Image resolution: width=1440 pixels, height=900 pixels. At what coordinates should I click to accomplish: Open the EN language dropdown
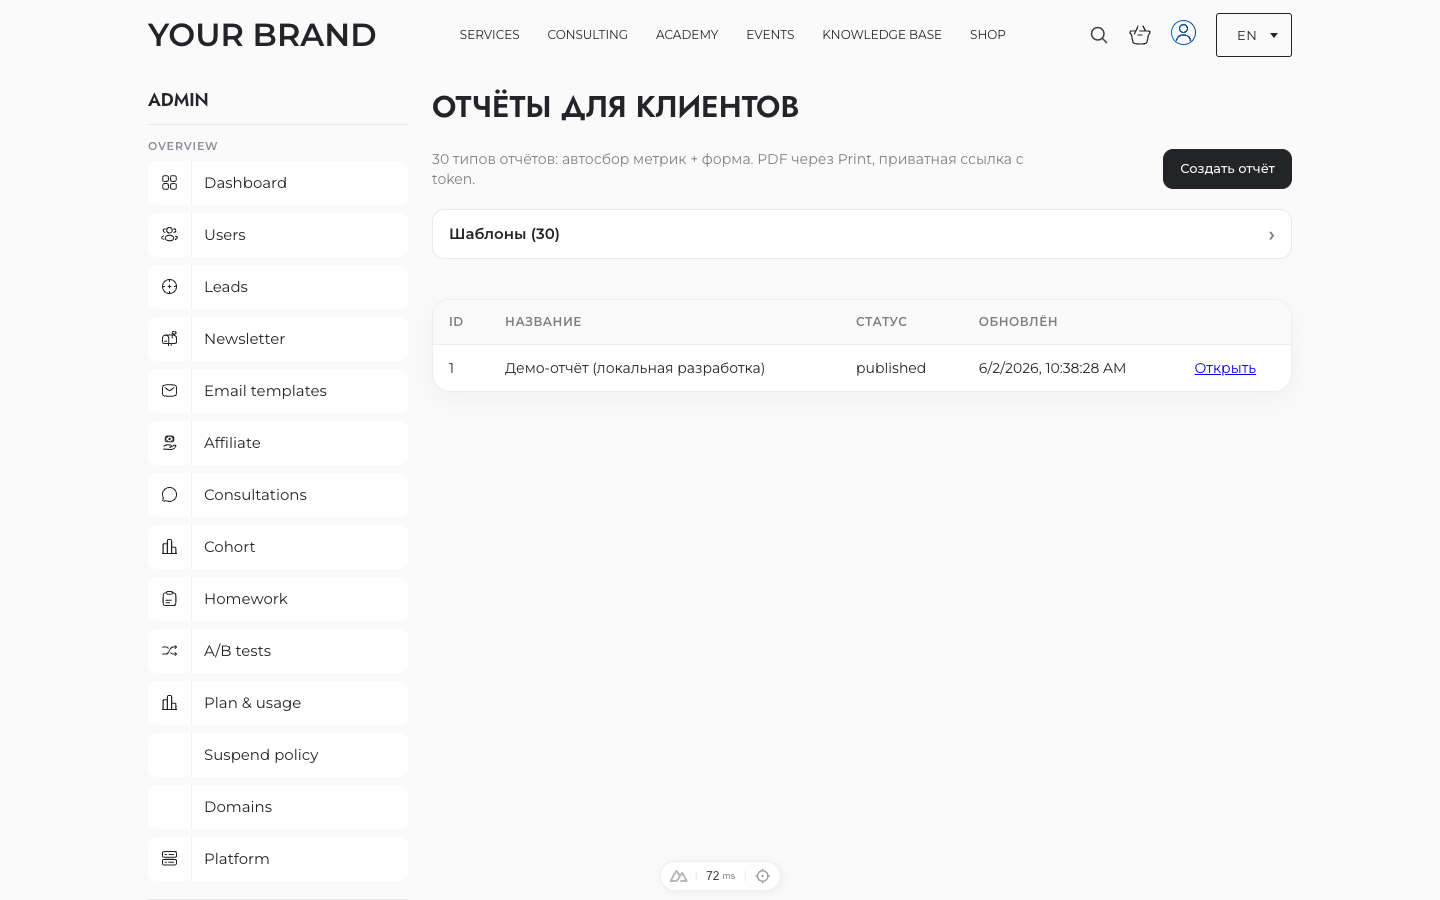[x=1254, y=35]
